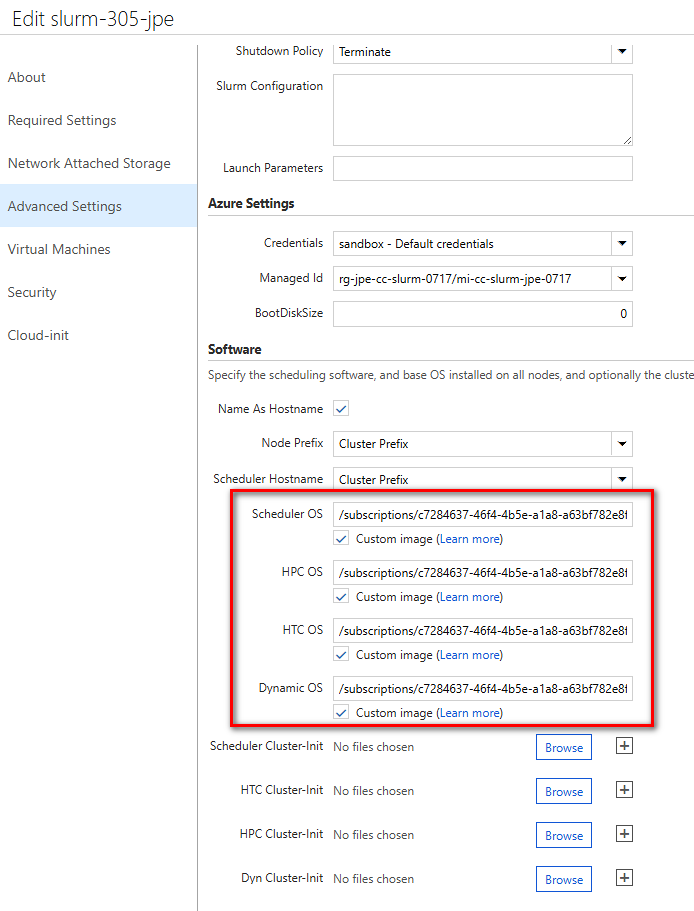Uncheck Custom image under Scheduler OS
The width and height of the screenshot is (694, 911).
341,539
